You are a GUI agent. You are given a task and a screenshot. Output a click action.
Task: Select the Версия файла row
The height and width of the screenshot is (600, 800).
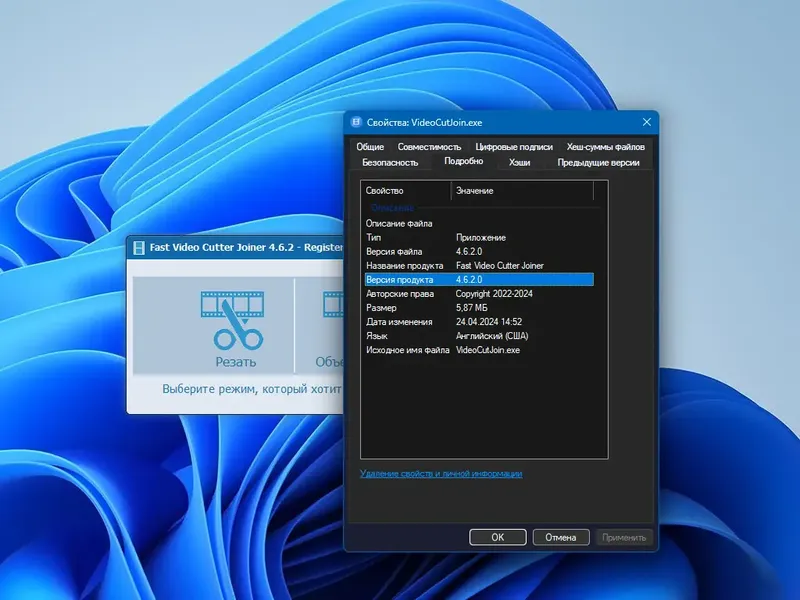(x=479, y=252)
